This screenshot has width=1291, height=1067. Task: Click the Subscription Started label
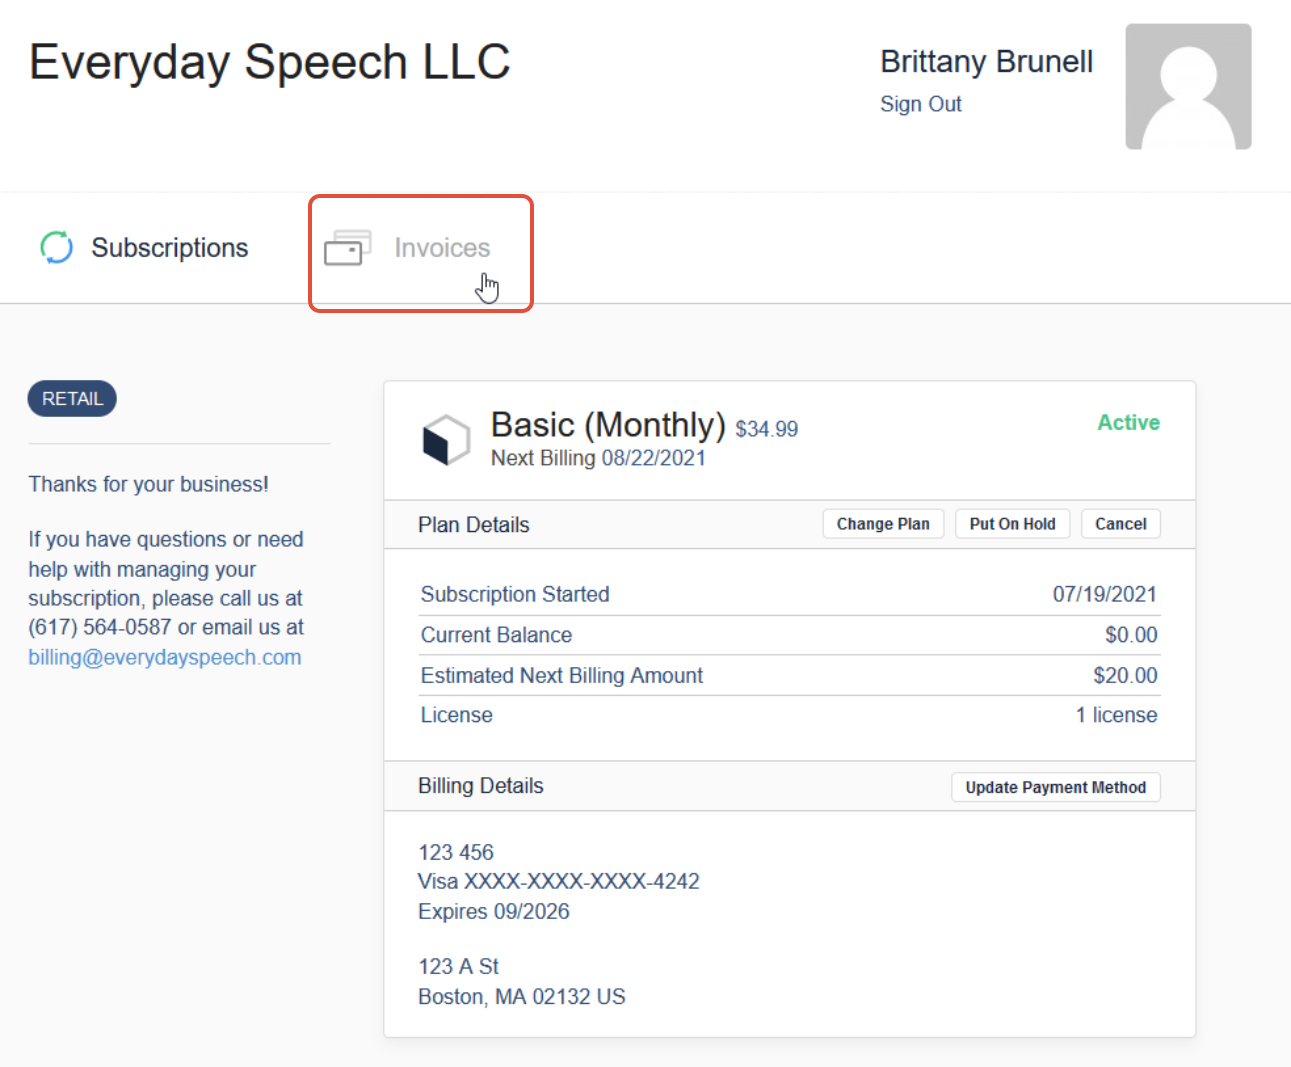[515, 594]
